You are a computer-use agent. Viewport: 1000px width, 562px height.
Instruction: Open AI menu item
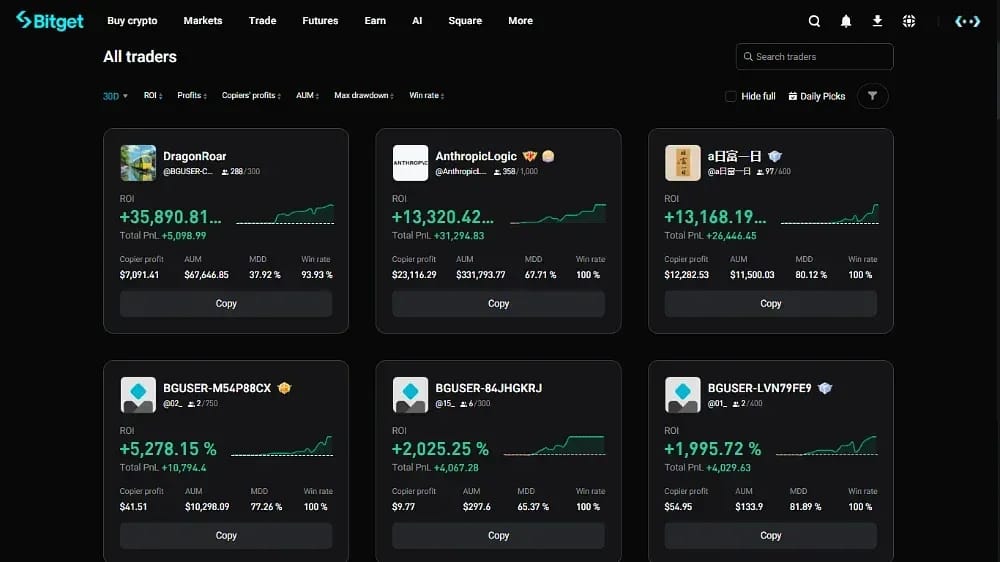point(417,20)
